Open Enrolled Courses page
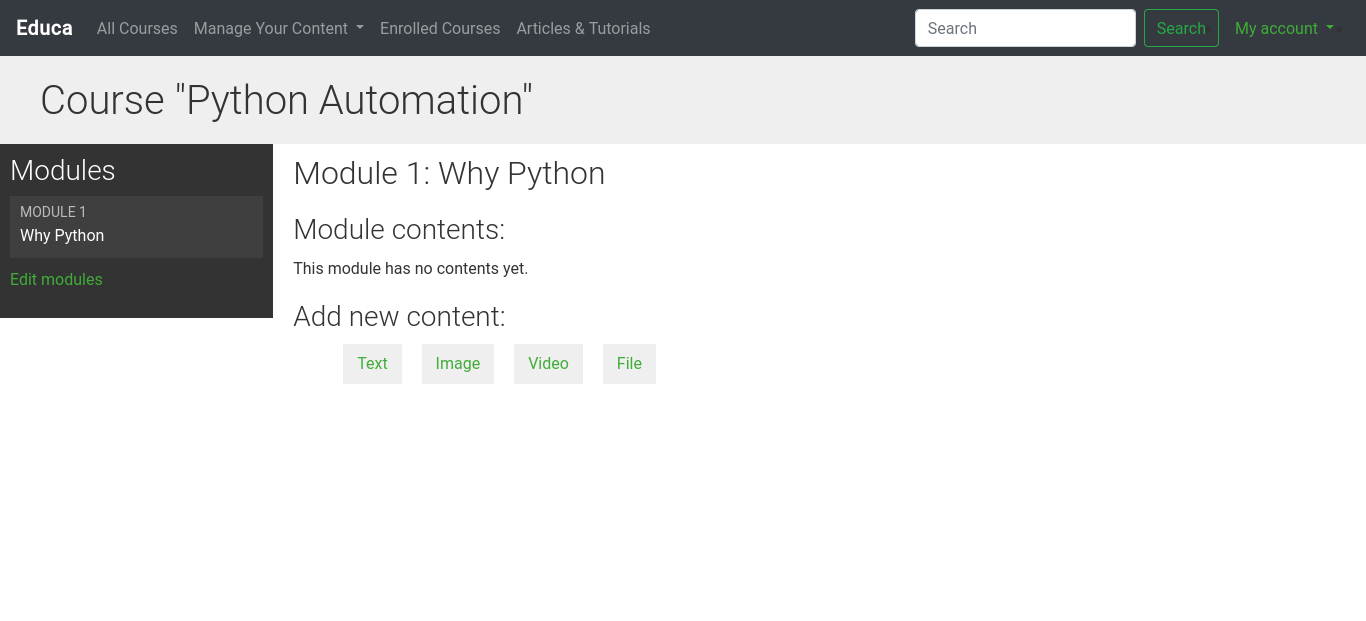The width and height of the screenshot is (1366, 621). point(440,28)
